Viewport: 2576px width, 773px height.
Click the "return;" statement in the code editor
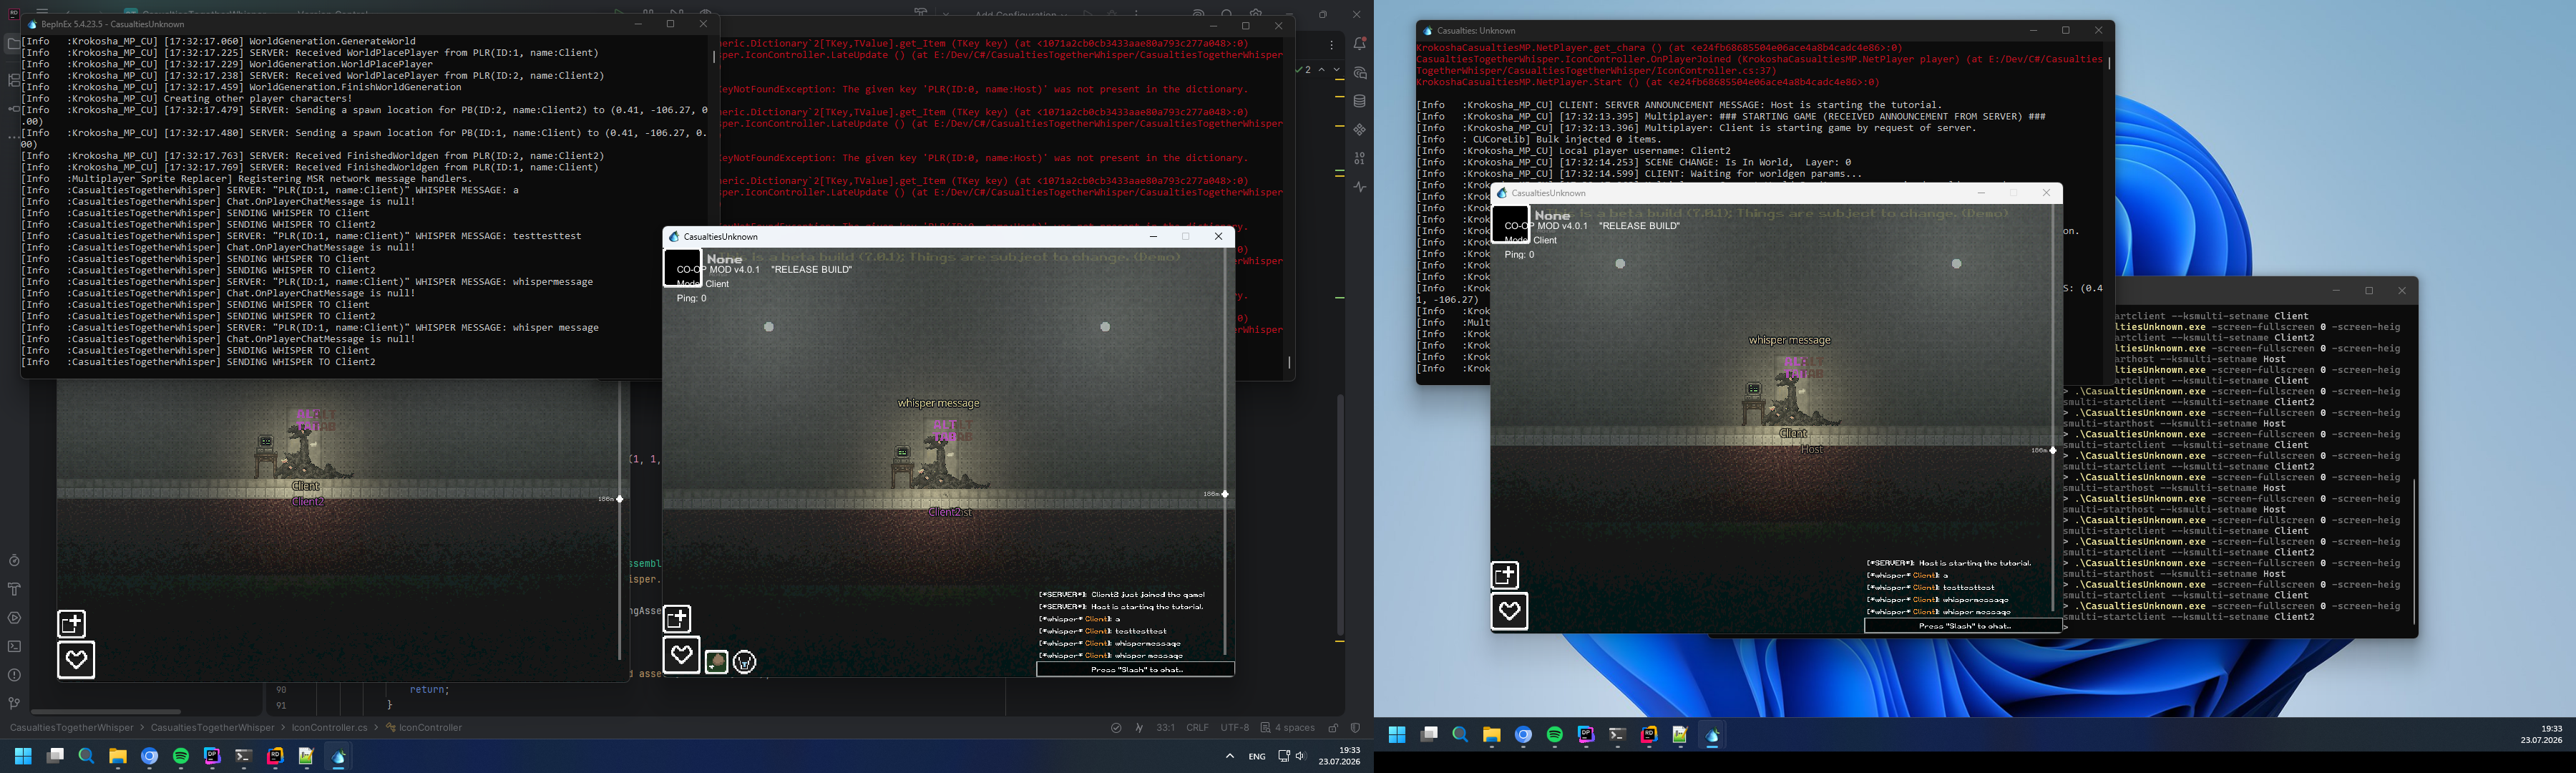coord(429,689)
